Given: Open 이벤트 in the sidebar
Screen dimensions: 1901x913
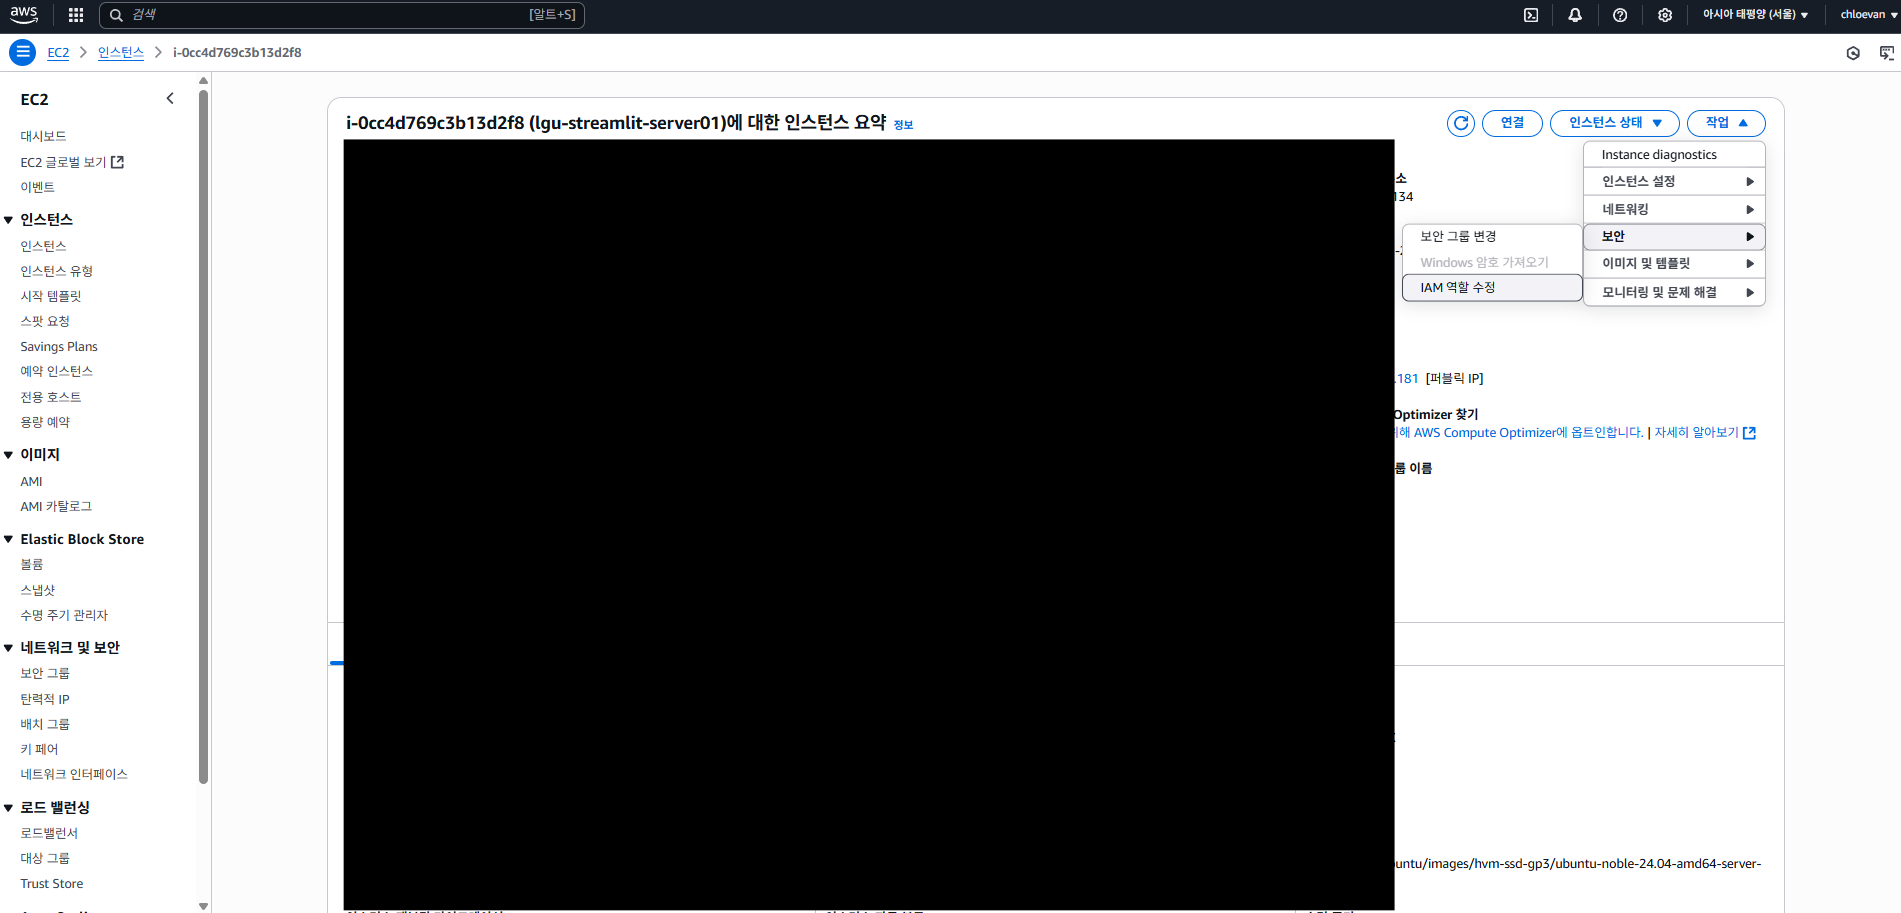Looking at the screenshot, I should coord(37,187).
